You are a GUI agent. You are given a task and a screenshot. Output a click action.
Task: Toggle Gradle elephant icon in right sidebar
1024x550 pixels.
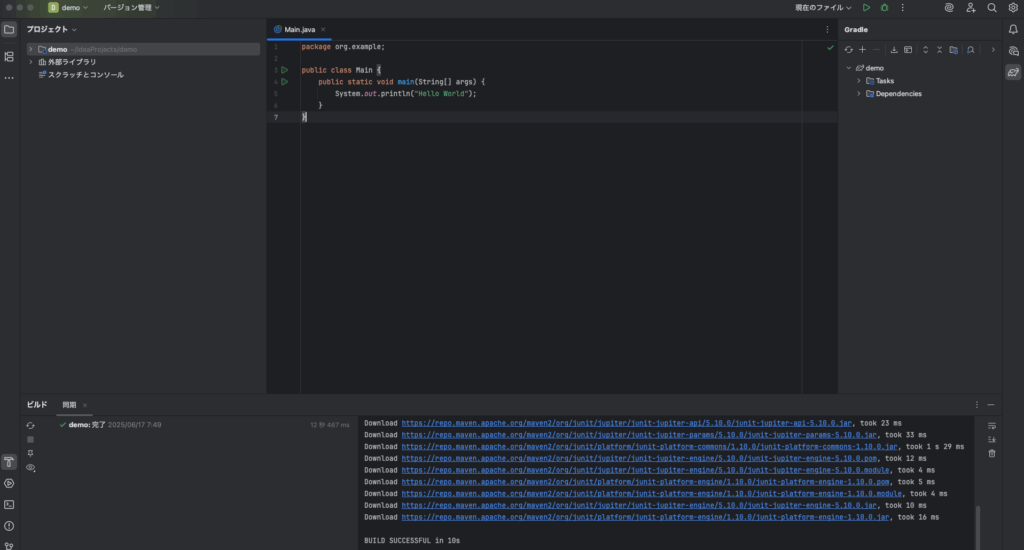pyautogui.click(x=1013, y=73)
